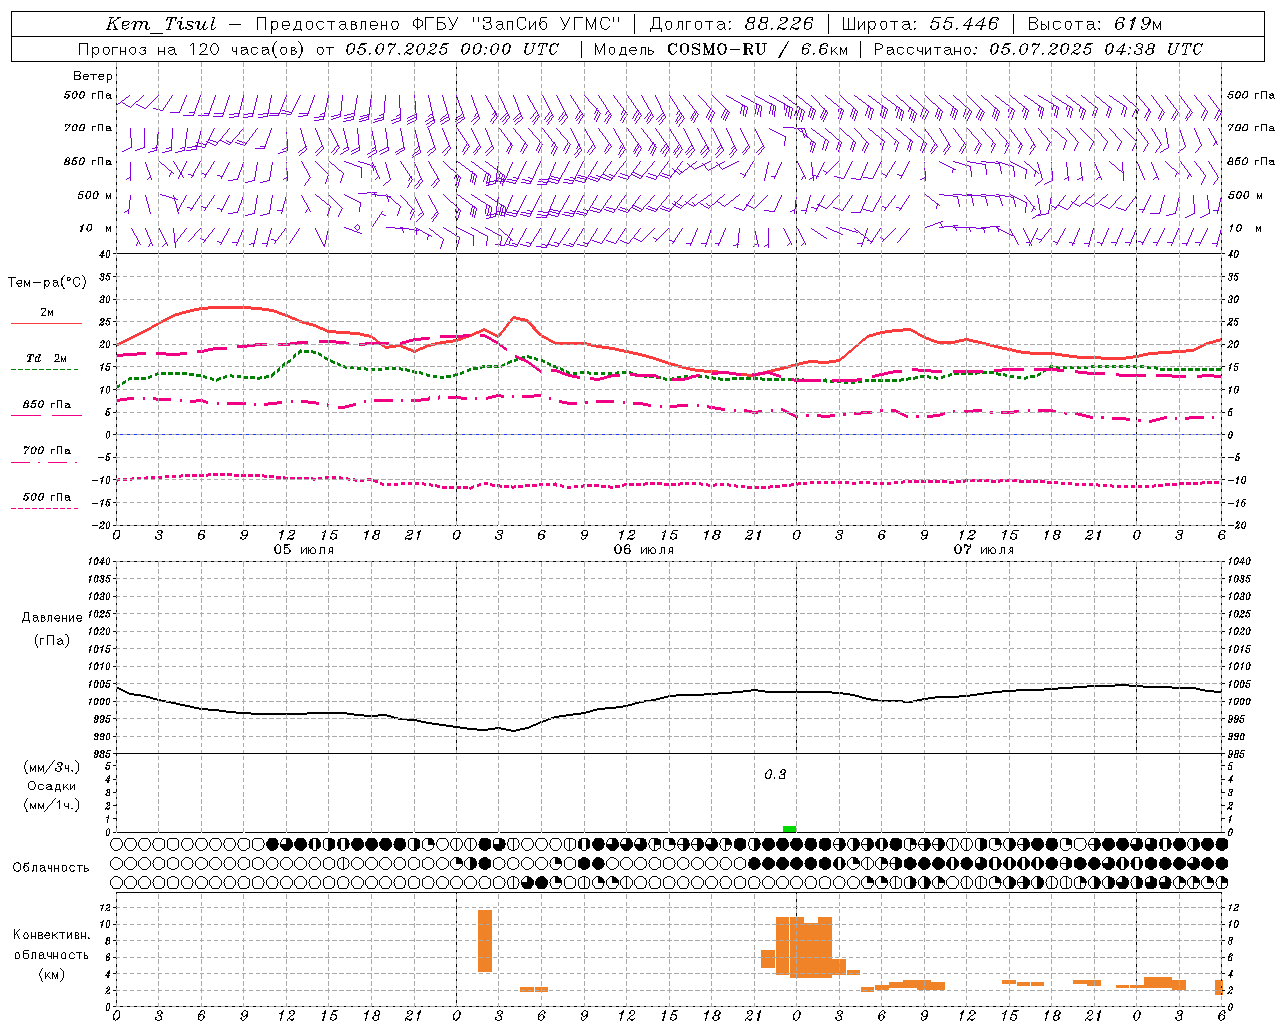Click the 07 июля date label

pos(984,550)
